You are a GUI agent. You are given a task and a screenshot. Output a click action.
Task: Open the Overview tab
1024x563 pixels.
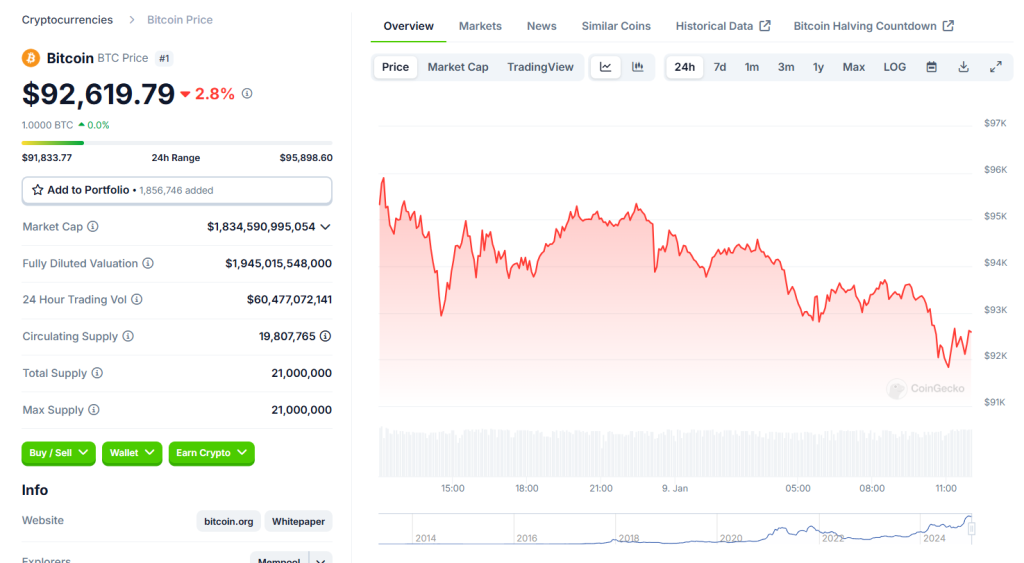coord(408,26)
